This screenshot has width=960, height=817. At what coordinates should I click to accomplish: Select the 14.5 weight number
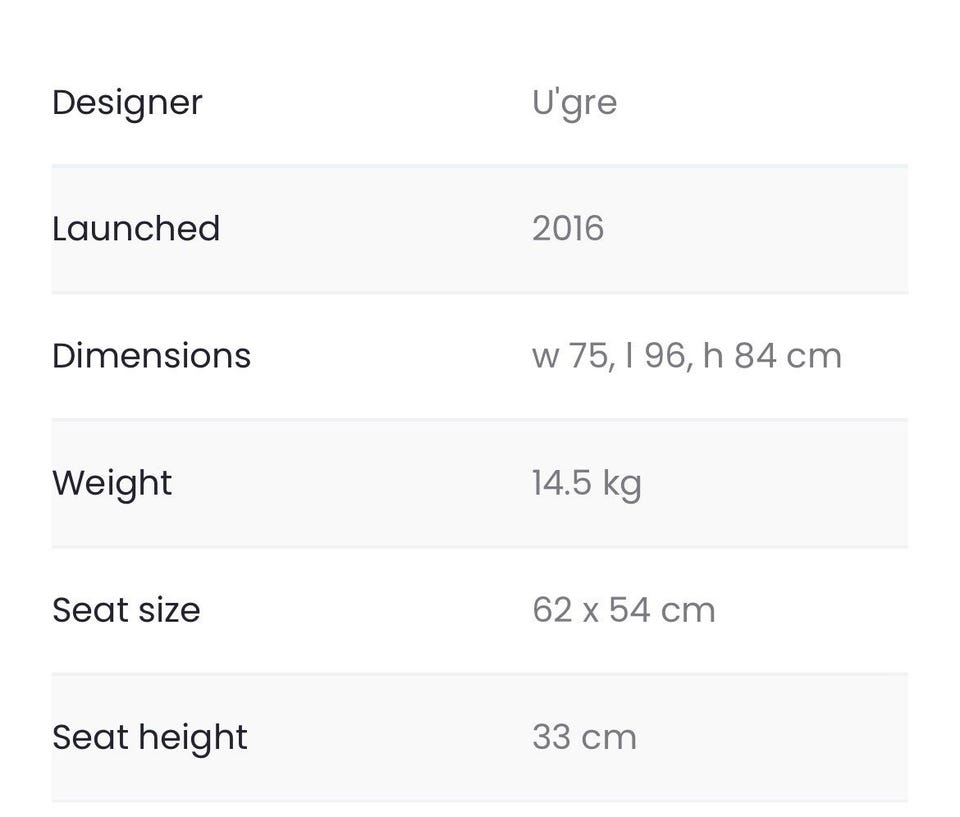pyautogui.click(x=562, y=483)
